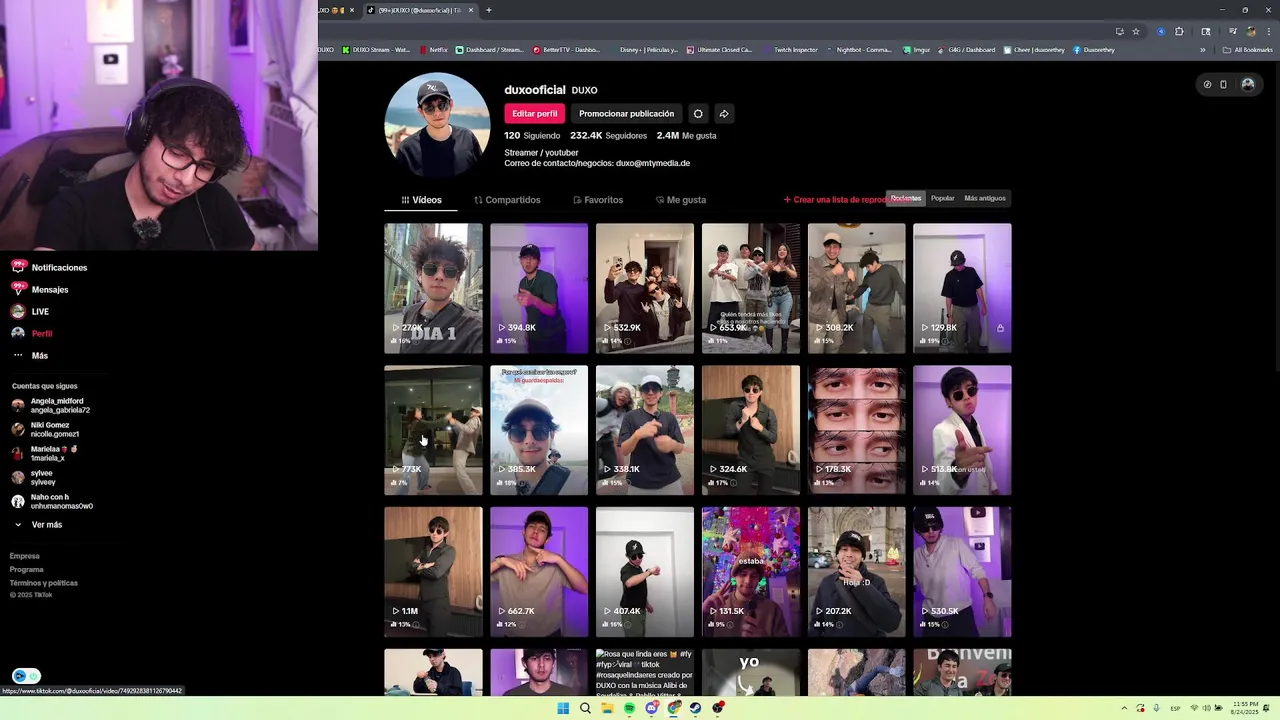This screenshot has height=720, width=1280.
Task: Open Niki Gomez followed account
Action: click(45, 430)
